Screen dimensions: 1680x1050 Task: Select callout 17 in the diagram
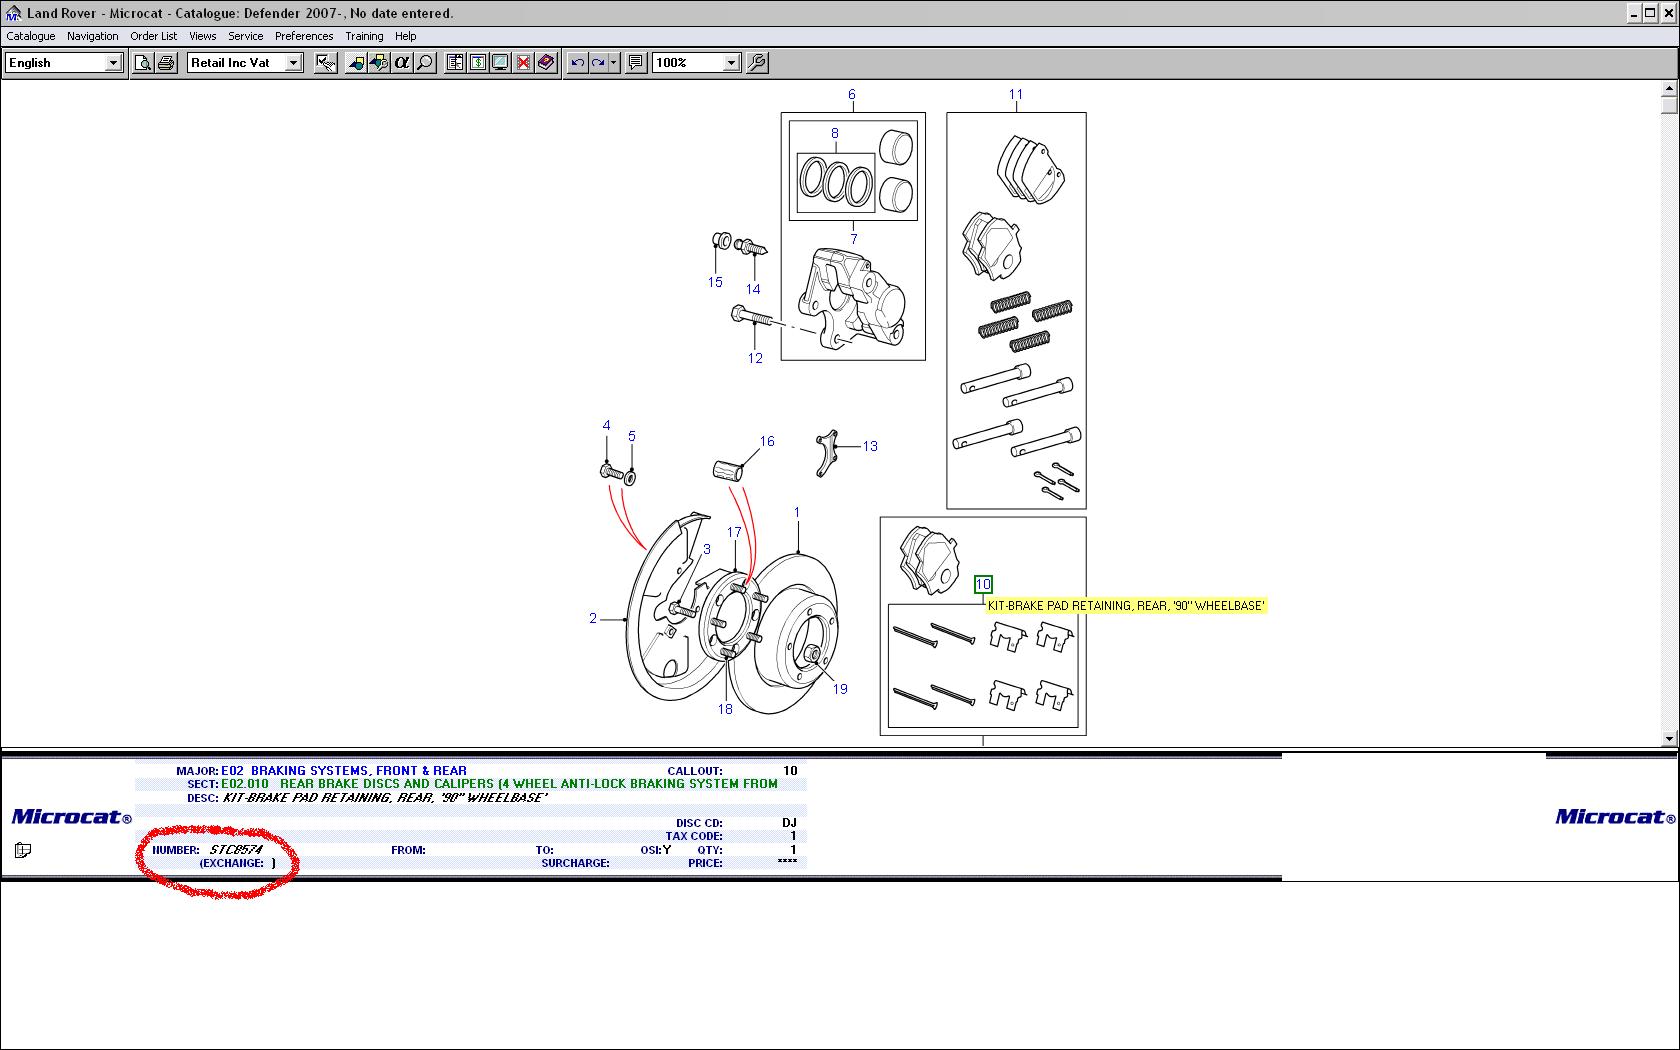click(x=734, y=532)
